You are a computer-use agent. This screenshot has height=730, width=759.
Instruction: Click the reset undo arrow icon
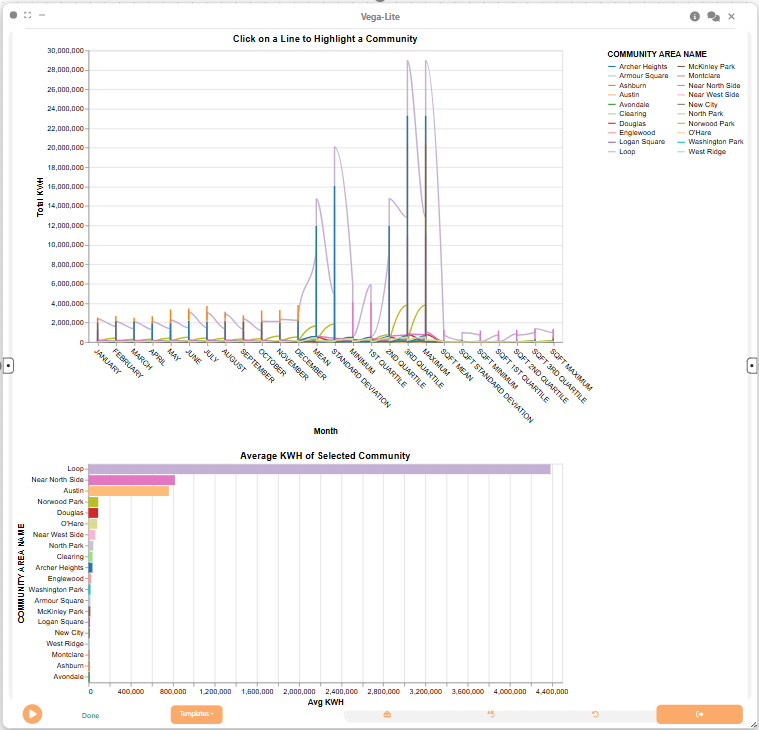[x=595, y=714]
